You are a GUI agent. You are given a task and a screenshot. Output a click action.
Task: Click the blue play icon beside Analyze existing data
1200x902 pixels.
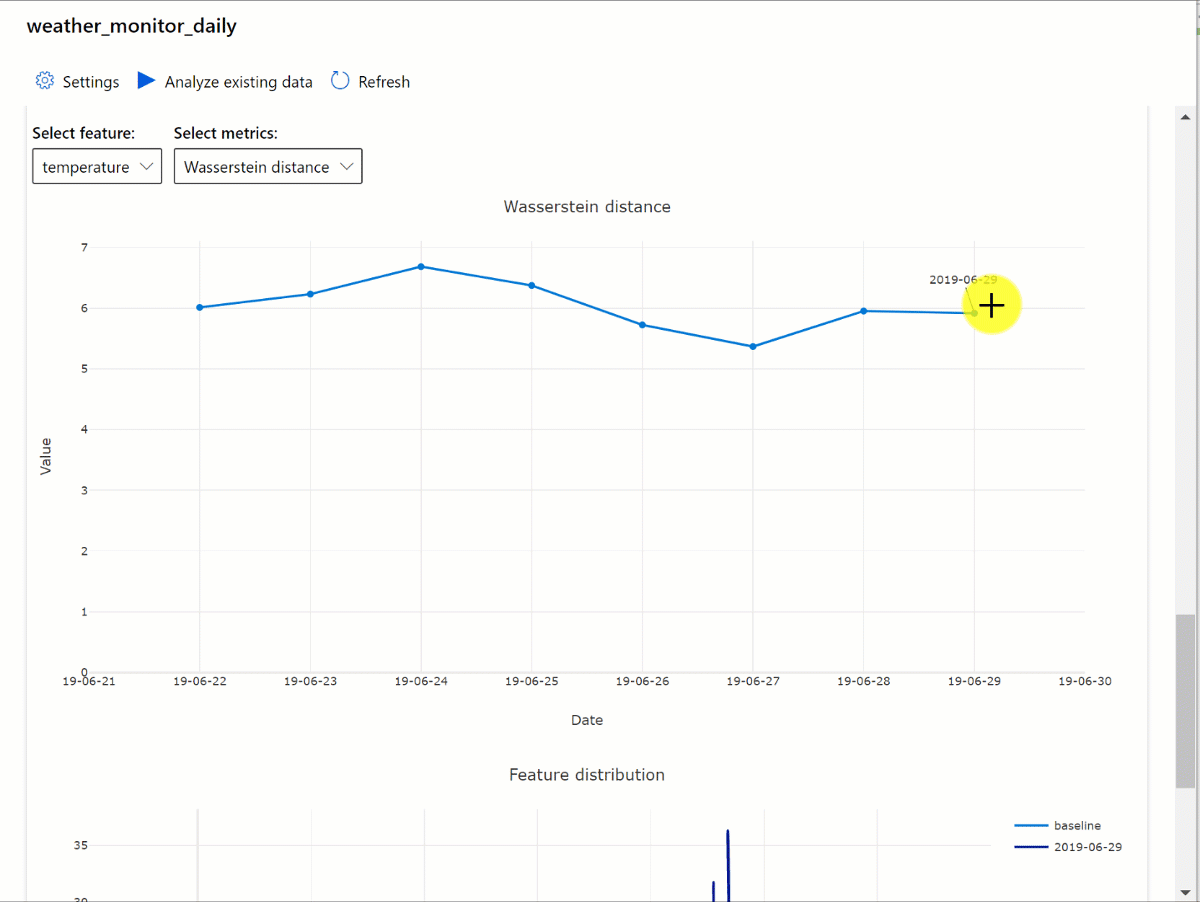(145, 81)
